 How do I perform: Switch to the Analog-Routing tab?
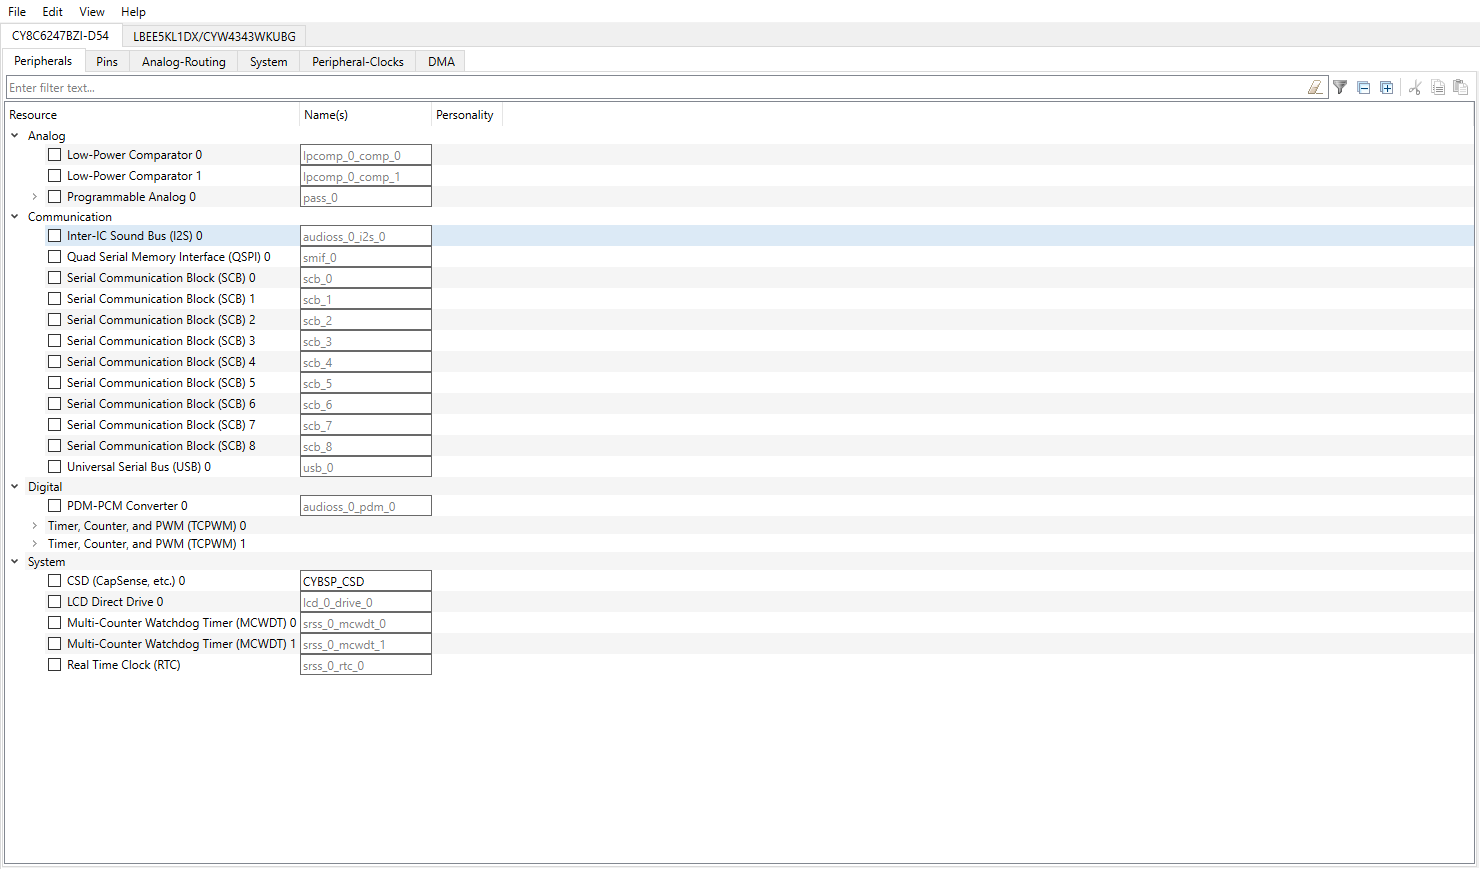[184, 62]
